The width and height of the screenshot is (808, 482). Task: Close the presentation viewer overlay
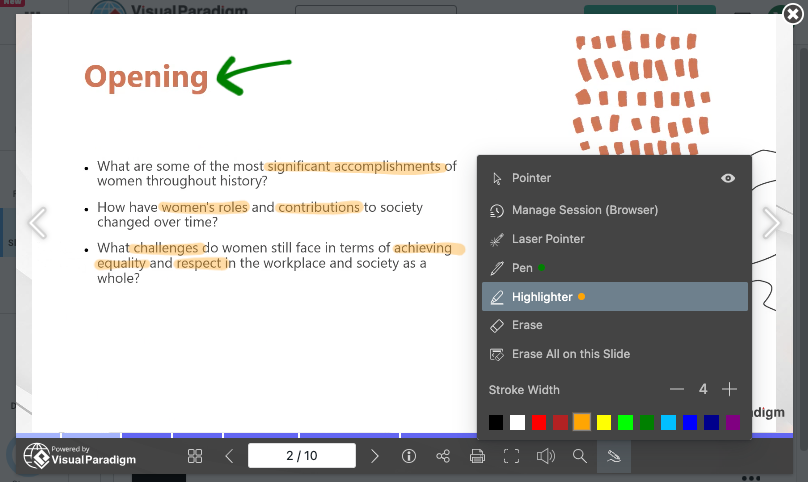point(792,14)
